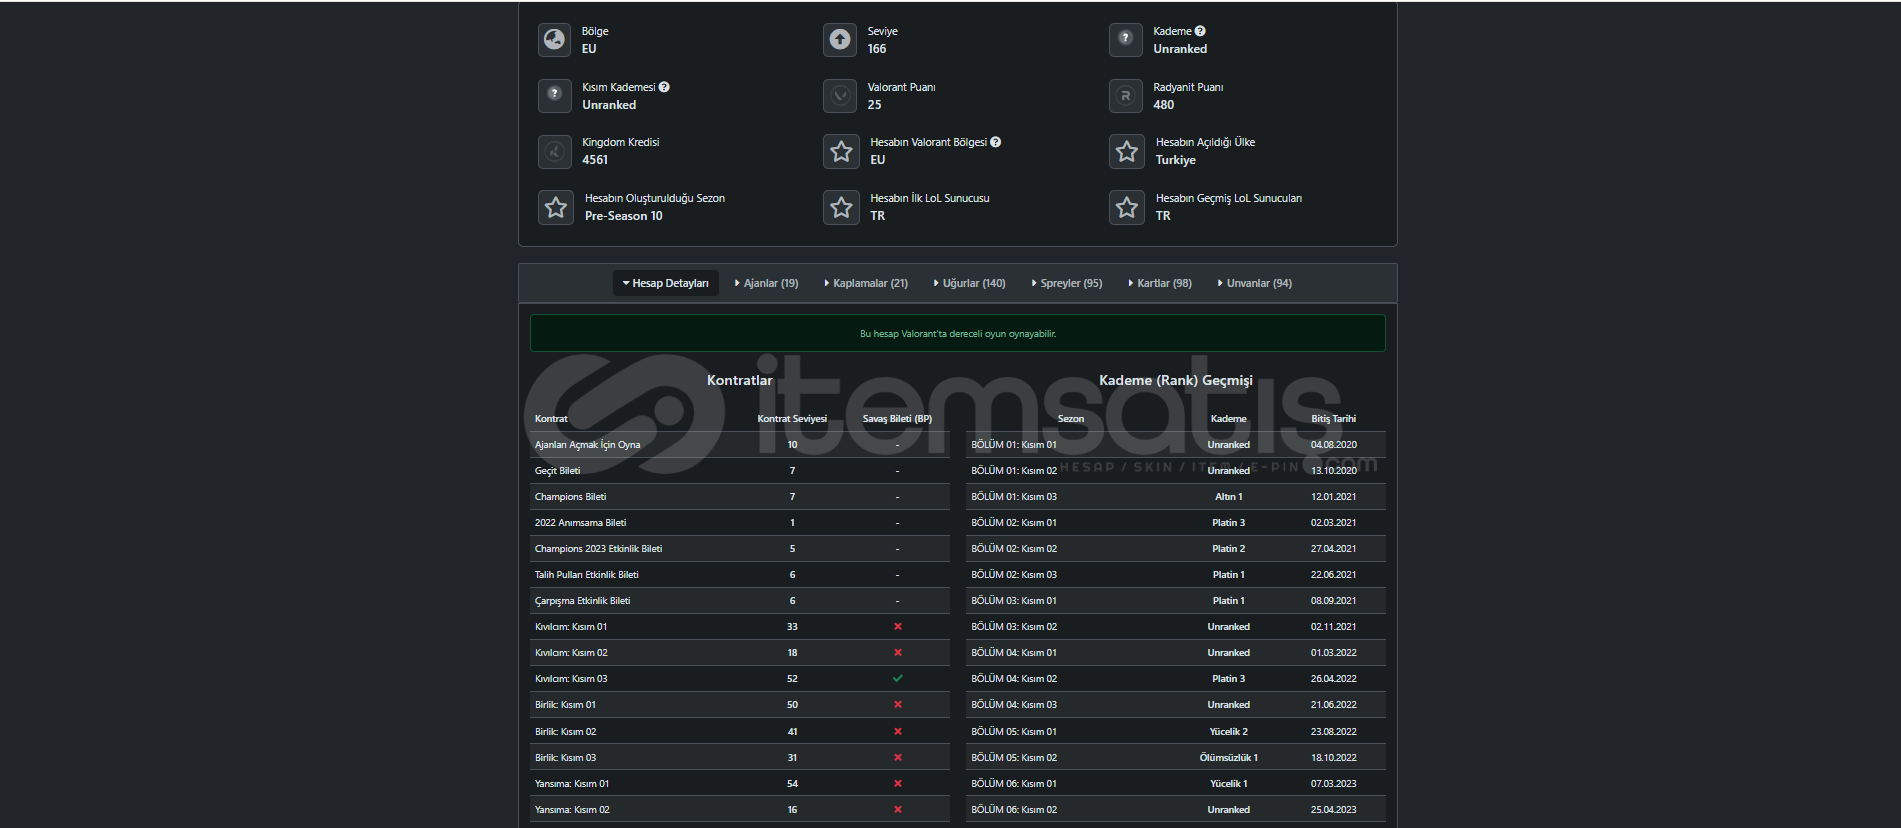Click the '2022 Anımsama Bileti' contract name
The width and height of the screenshot is (1901, 828).
click(580, 523)
